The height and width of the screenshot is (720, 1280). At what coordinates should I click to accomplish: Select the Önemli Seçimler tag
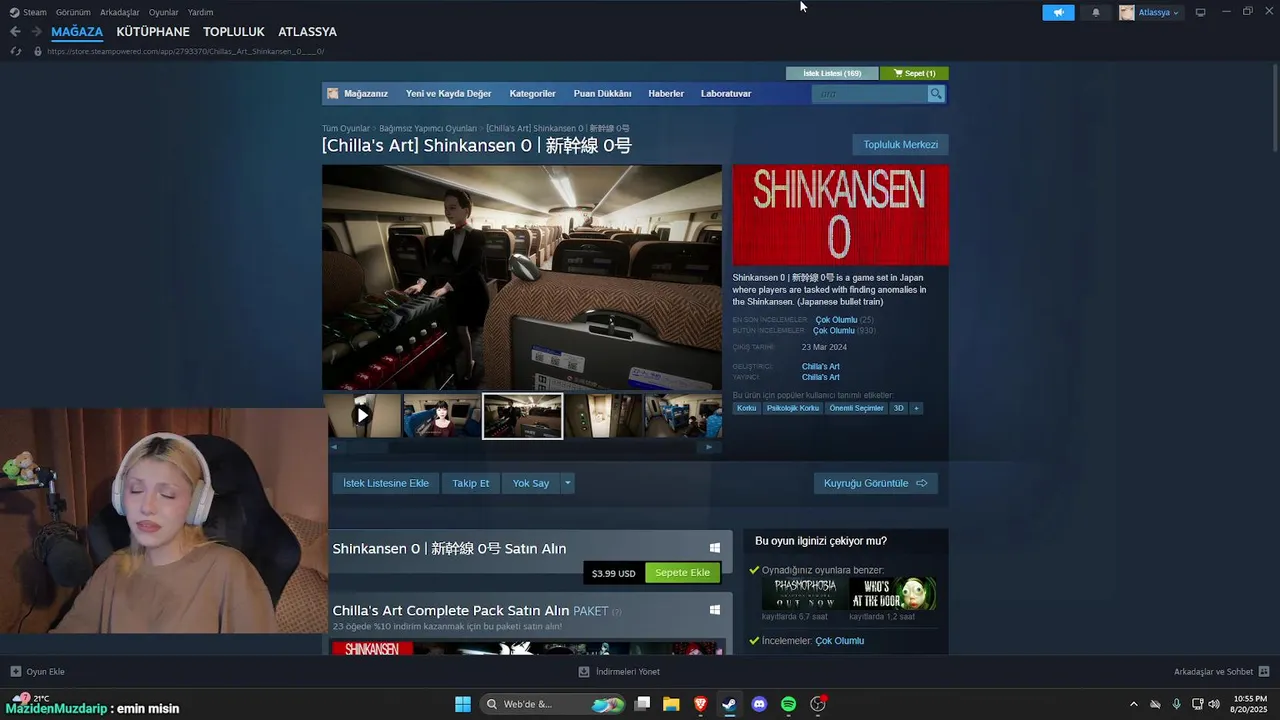857,408
